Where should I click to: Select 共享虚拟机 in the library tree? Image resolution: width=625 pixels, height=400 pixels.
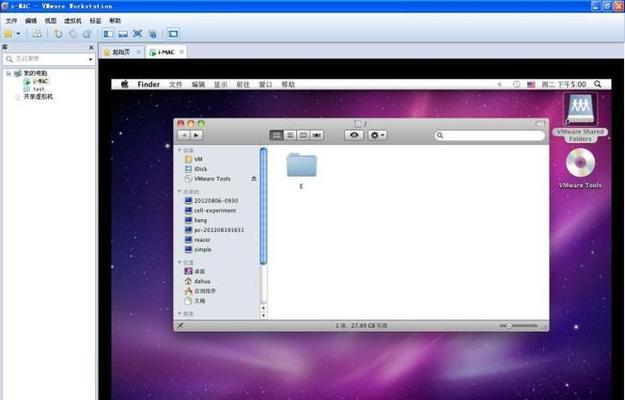pos(33,96)
